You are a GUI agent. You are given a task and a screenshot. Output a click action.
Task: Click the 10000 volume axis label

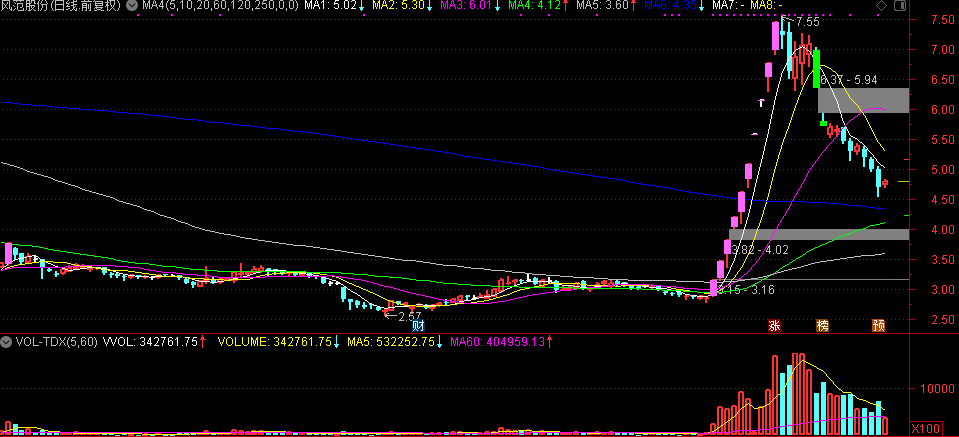pos(936,389)
